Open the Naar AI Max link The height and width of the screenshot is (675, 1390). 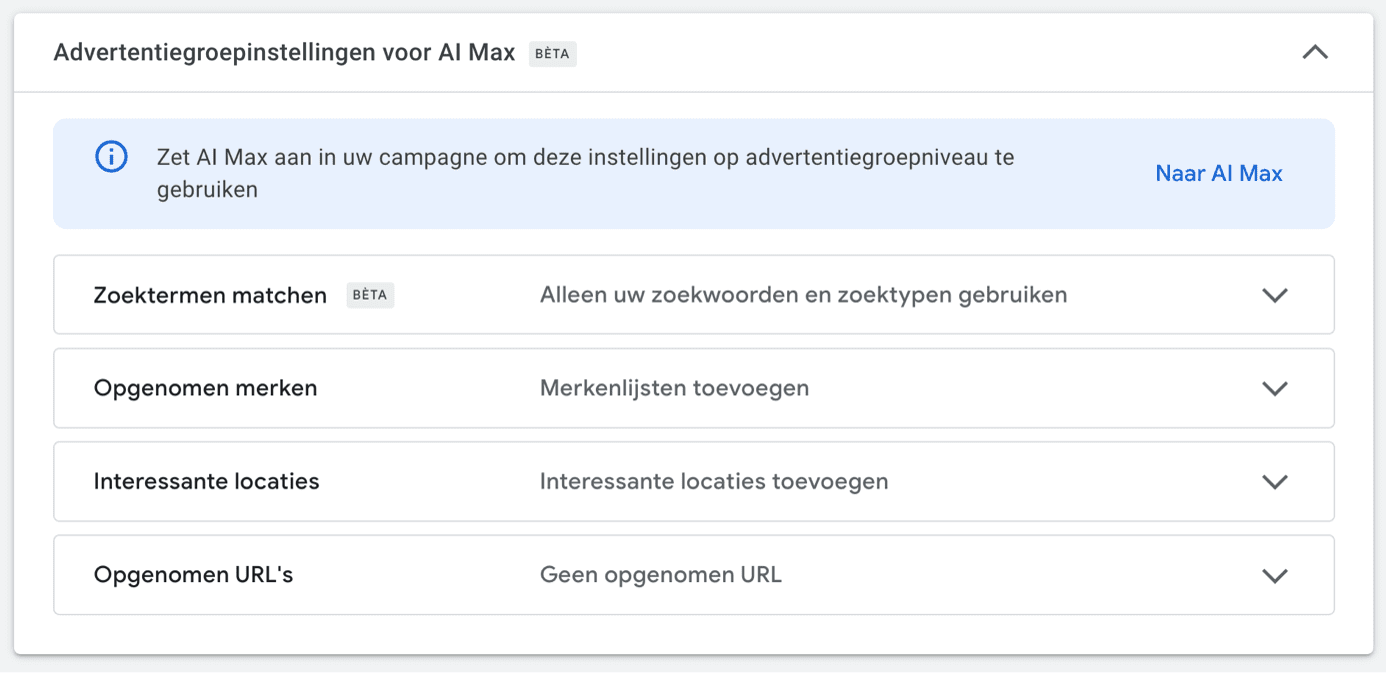pos(1219,173)
